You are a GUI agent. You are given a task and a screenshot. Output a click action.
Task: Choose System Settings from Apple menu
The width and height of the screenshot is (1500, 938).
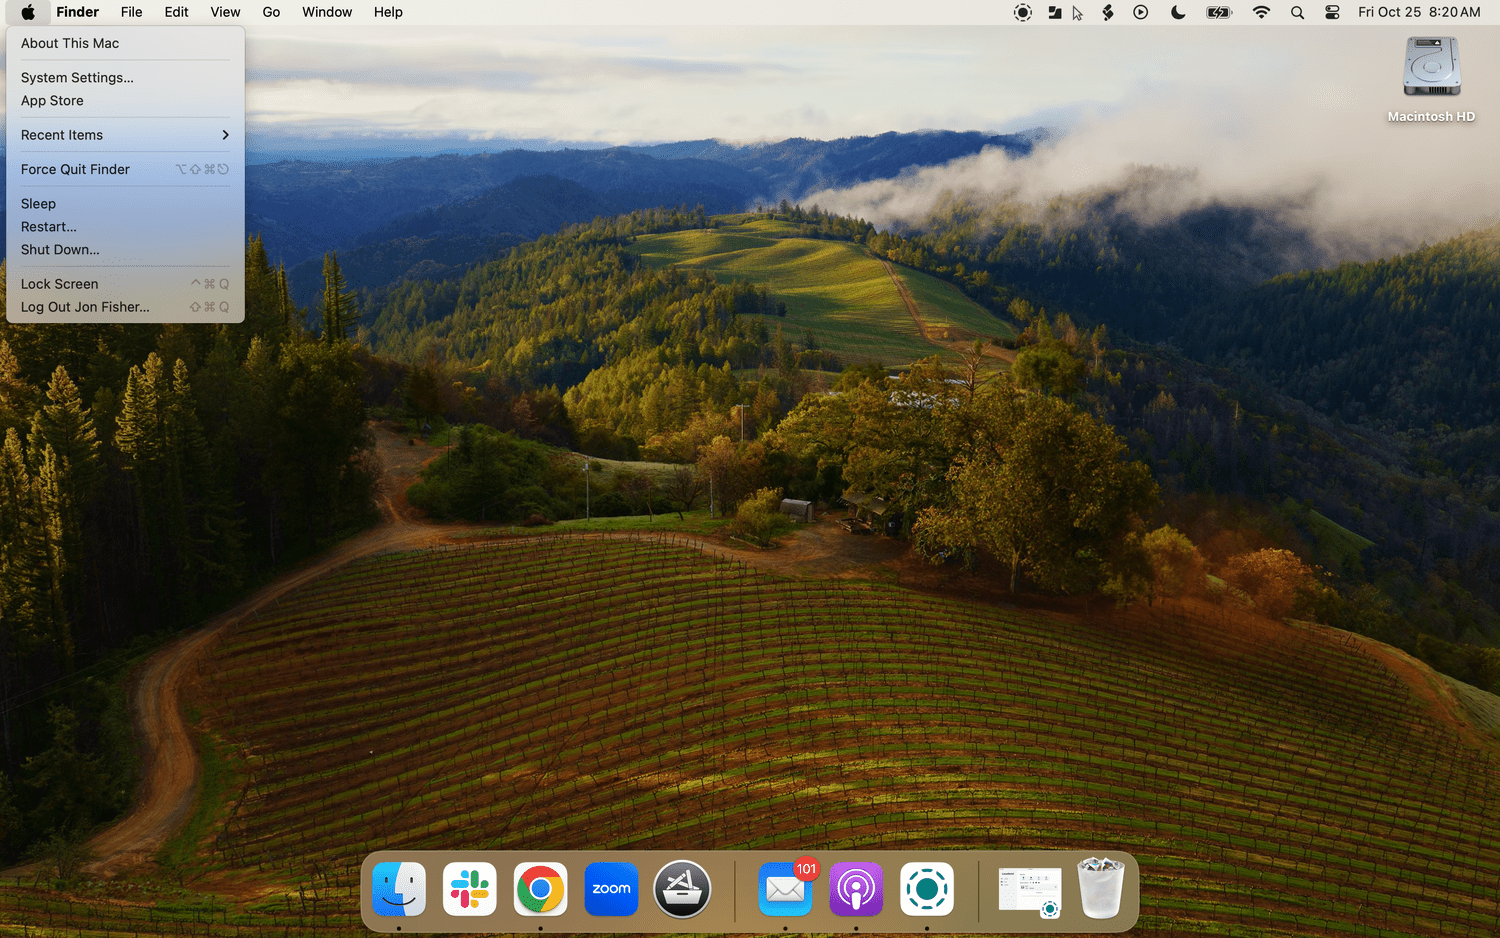coord(77,77)
